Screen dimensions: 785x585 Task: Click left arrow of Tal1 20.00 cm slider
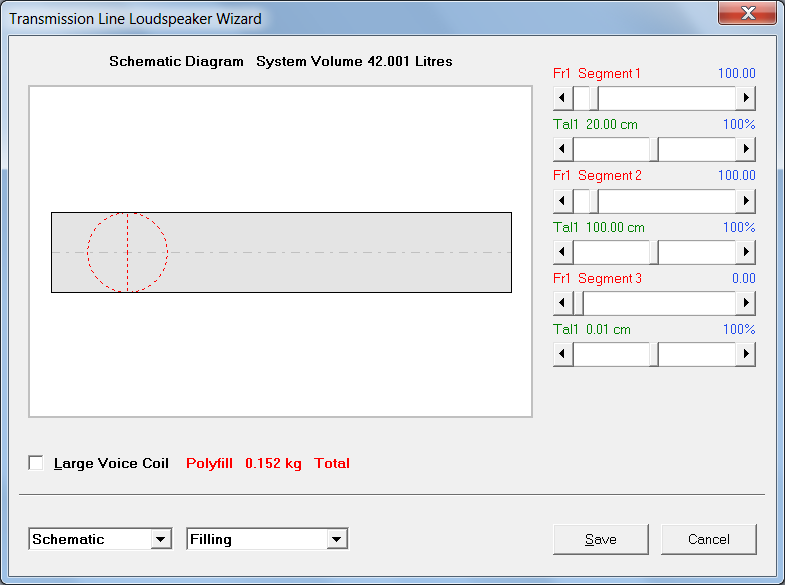[563, 149]
